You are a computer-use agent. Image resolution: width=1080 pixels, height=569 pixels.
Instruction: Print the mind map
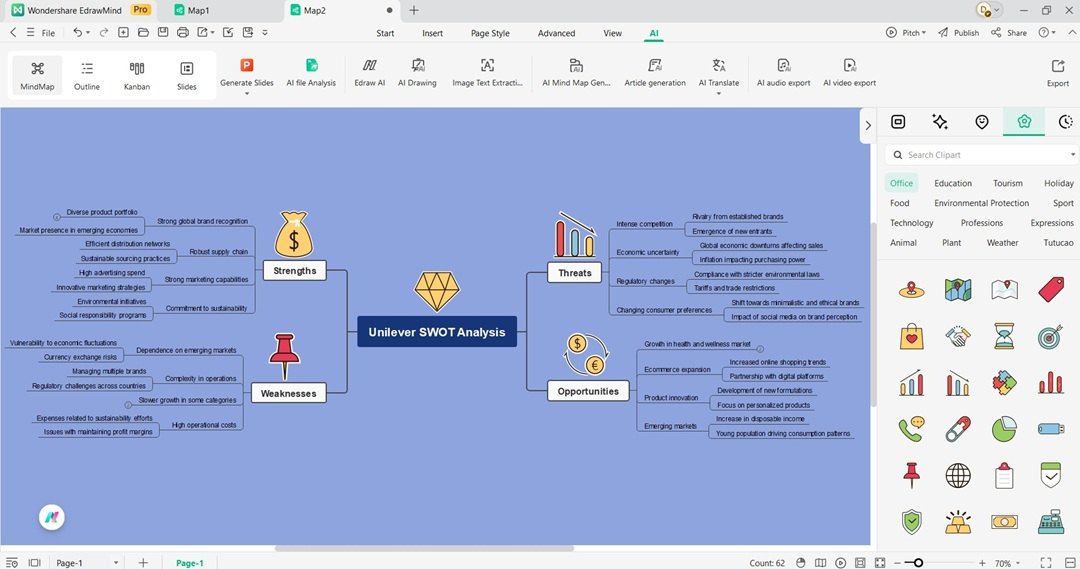point(183,32)
